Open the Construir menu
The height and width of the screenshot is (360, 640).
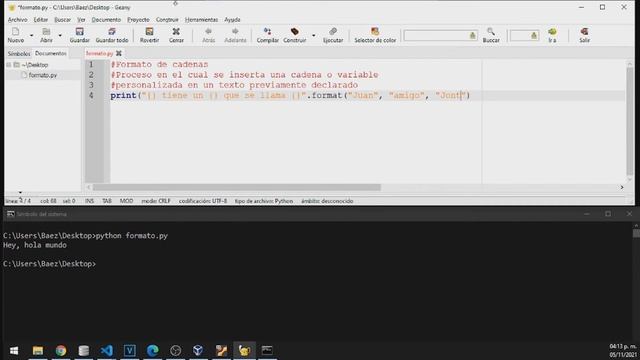pos(167,20)
